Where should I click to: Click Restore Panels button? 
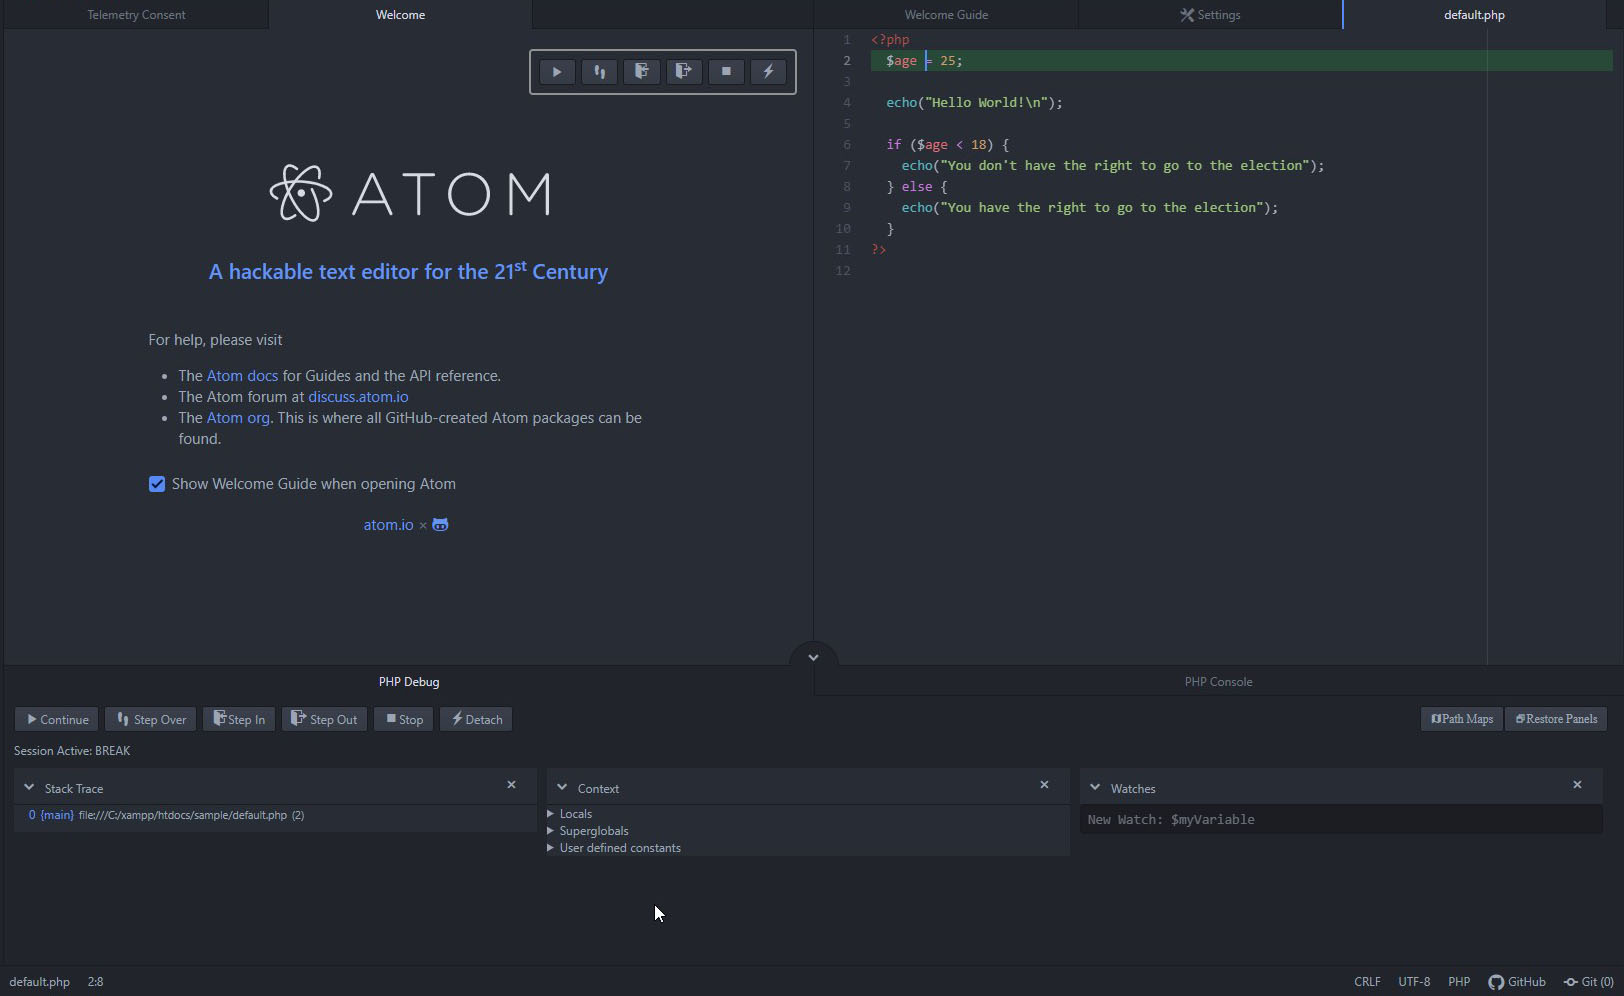1556,719
